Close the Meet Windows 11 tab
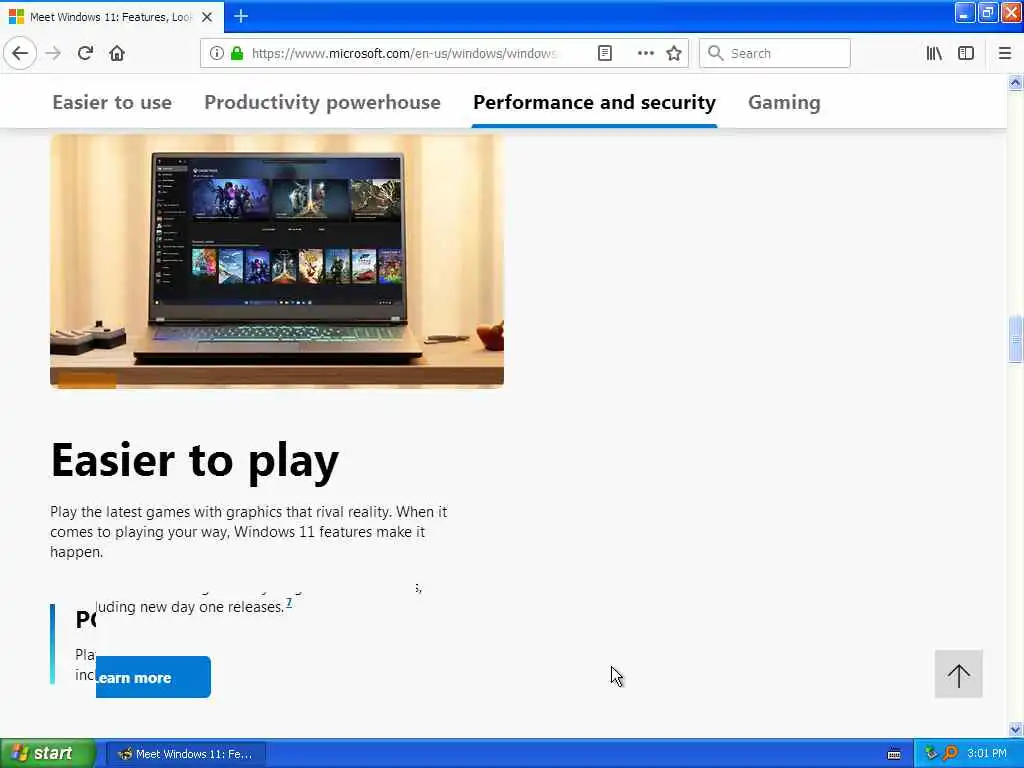Screen dimensions: 1024x768 (207, 17)
